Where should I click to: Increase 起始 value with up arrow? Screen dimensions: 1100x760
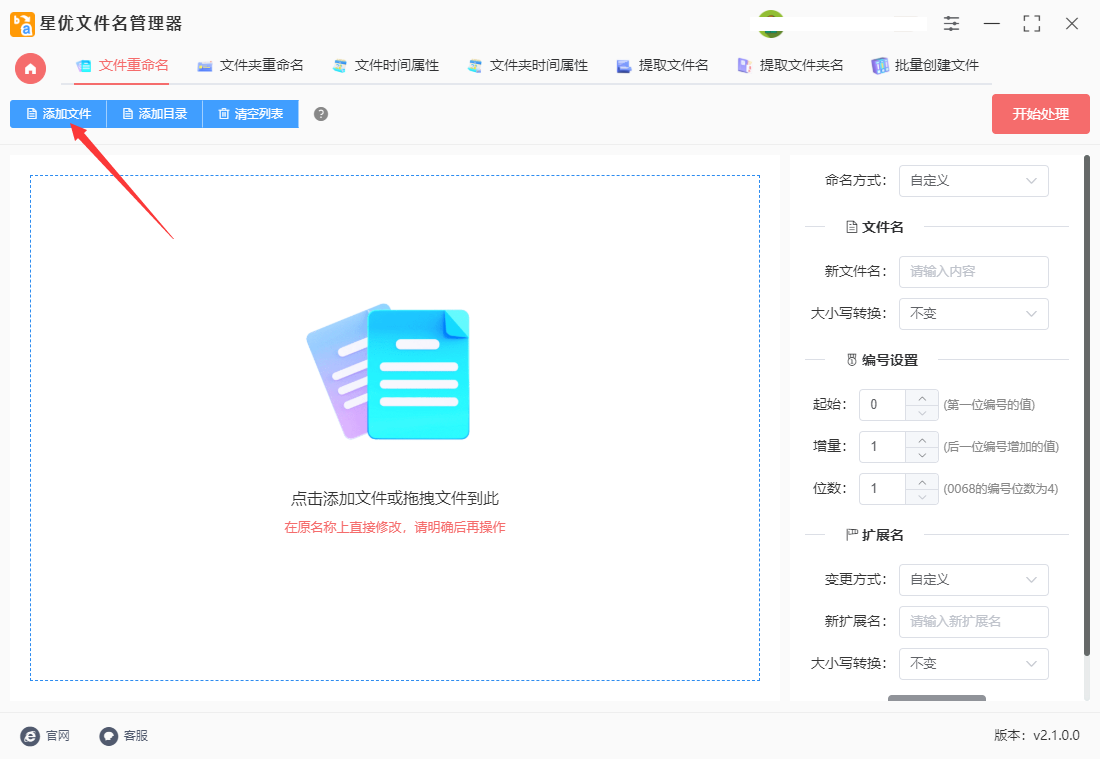(922, 398)
